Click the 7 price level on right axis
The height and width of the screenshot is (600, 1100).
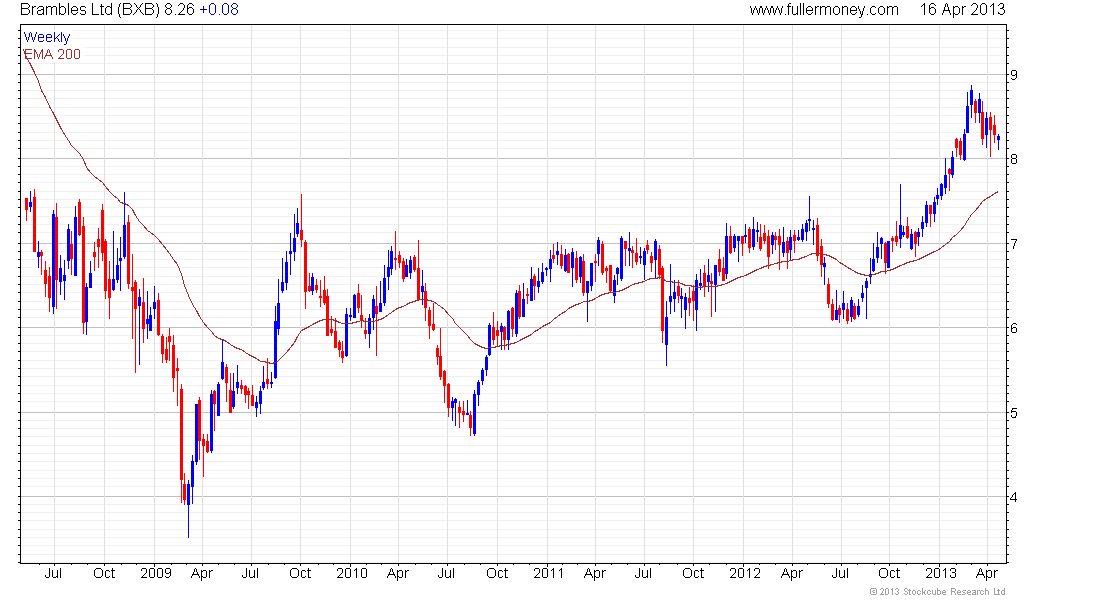1014,244
